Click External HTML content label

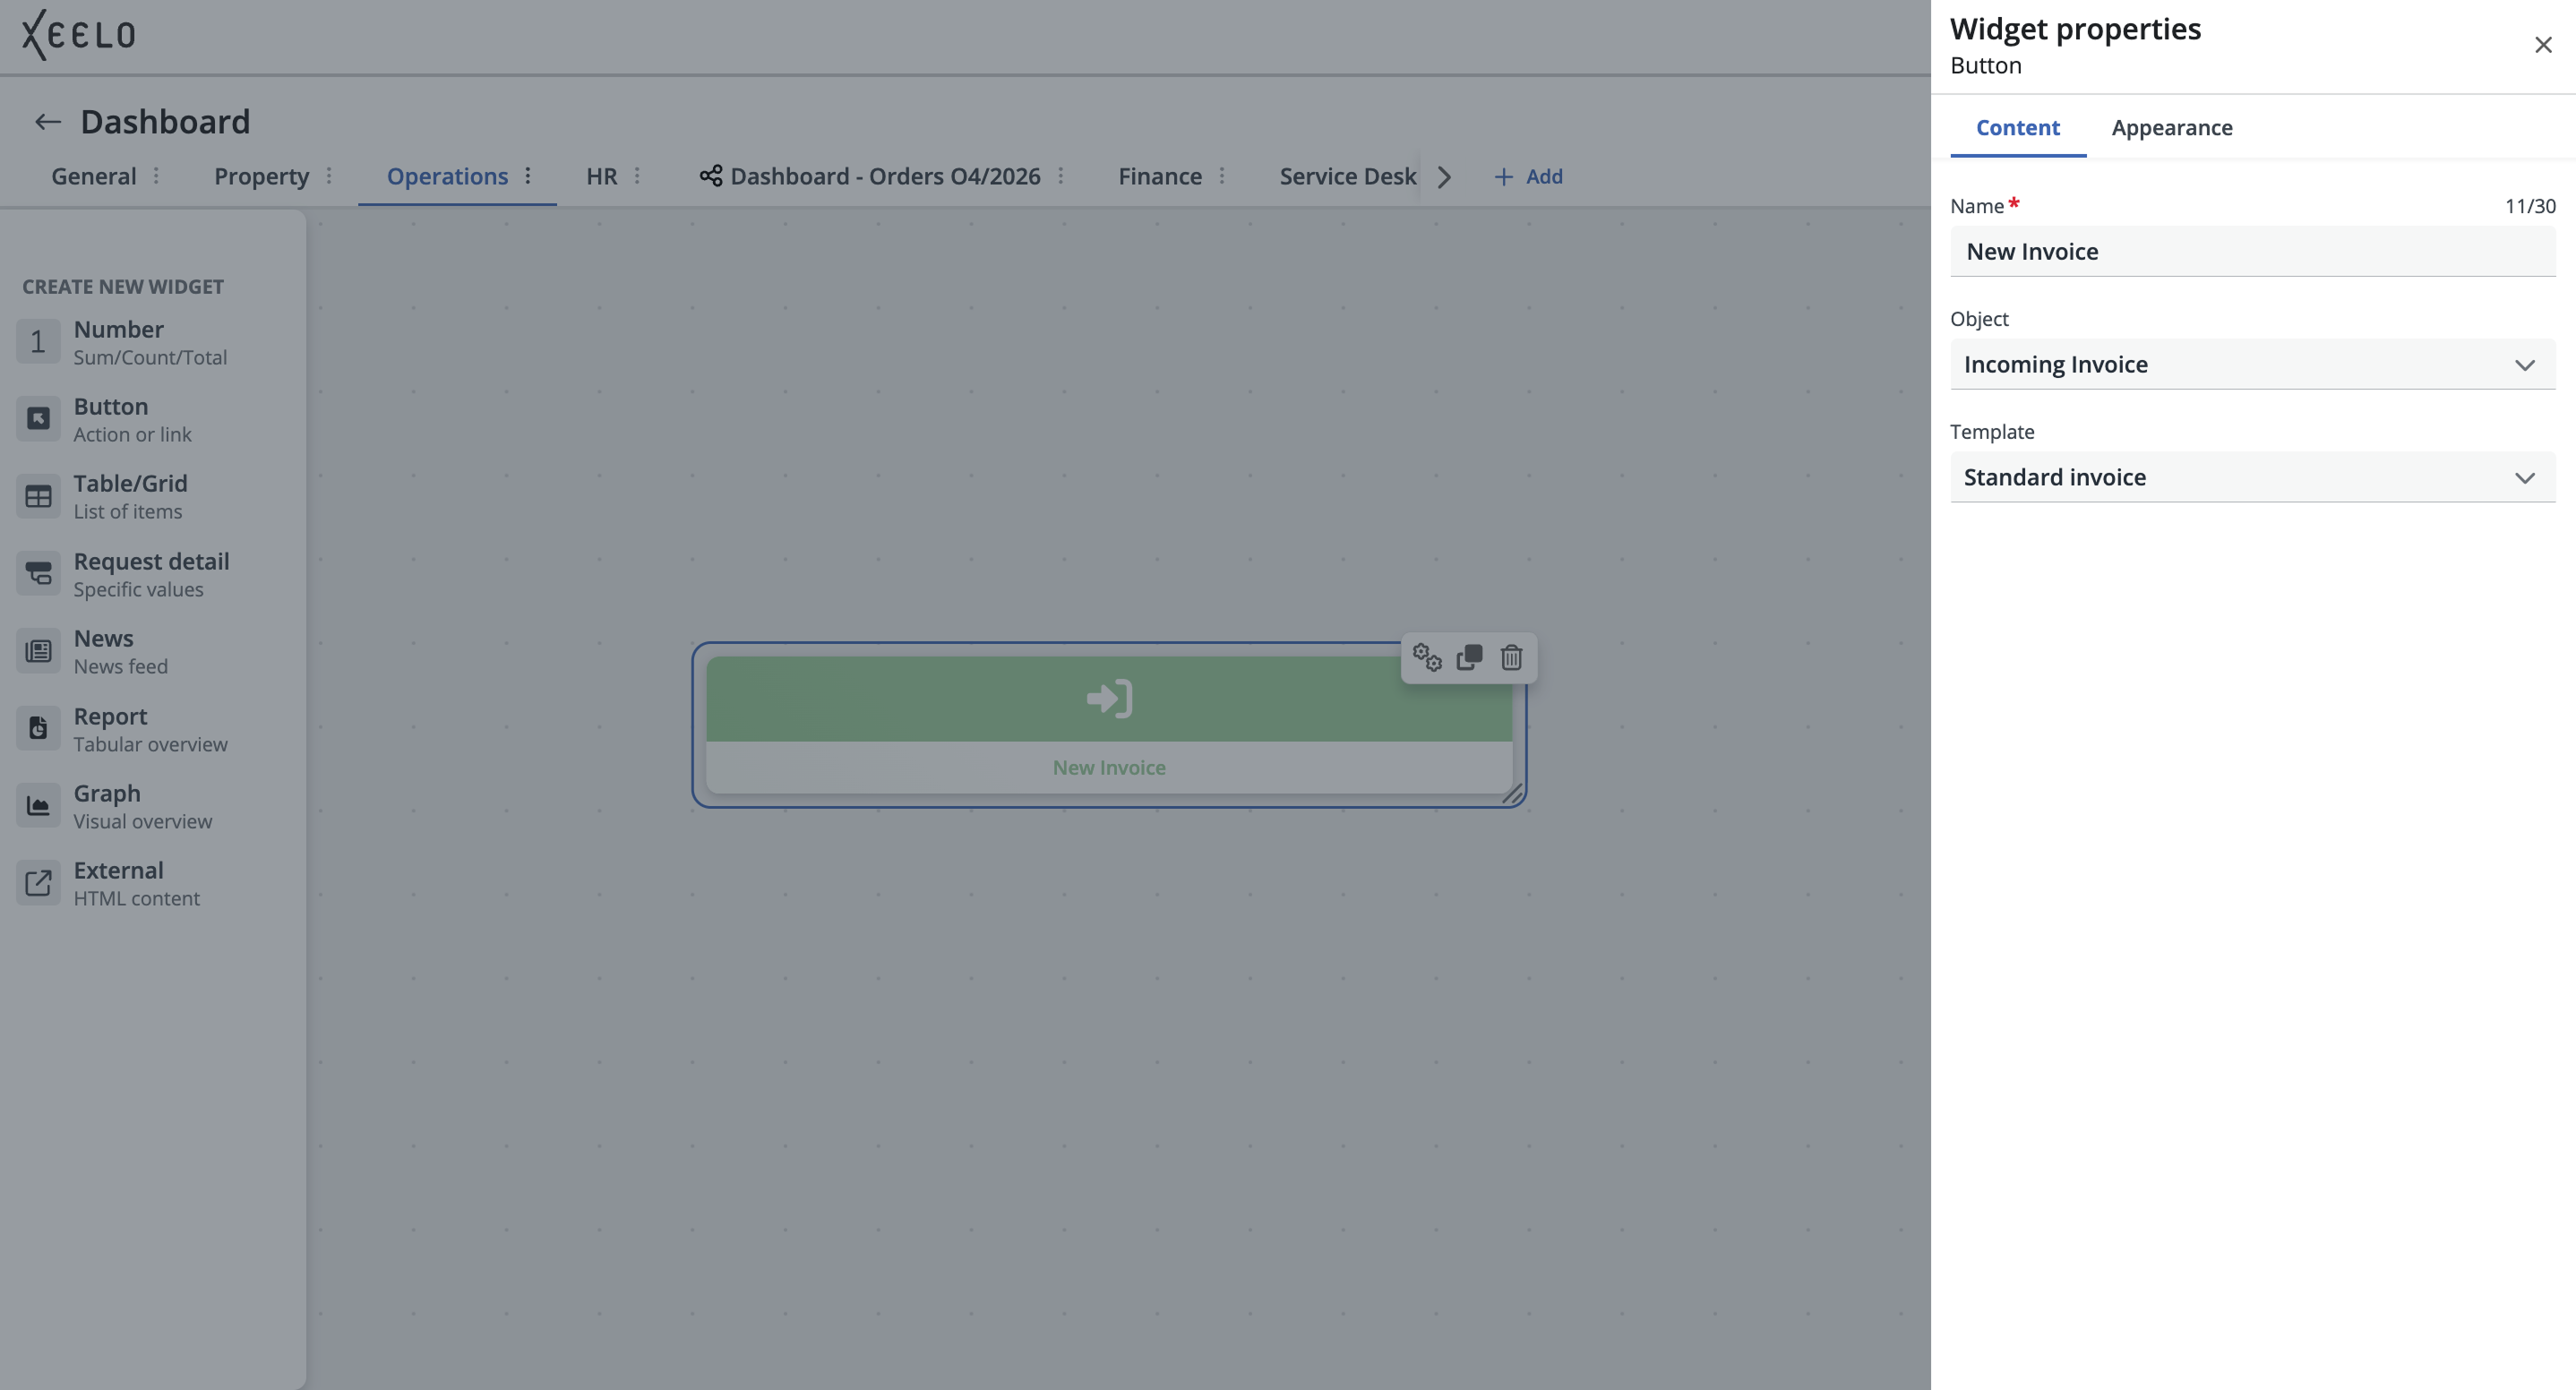[136, 883]
